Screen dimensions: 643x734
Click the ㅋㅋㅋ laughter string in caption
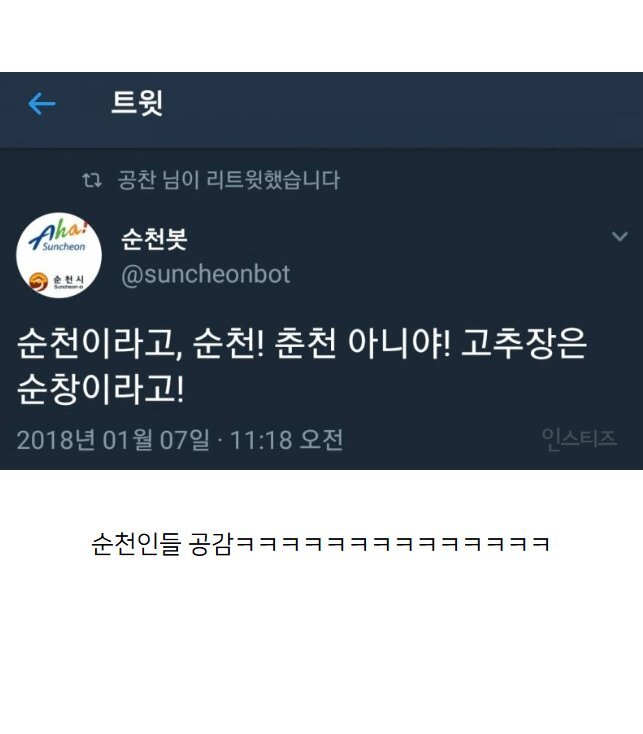click(392, 544)
